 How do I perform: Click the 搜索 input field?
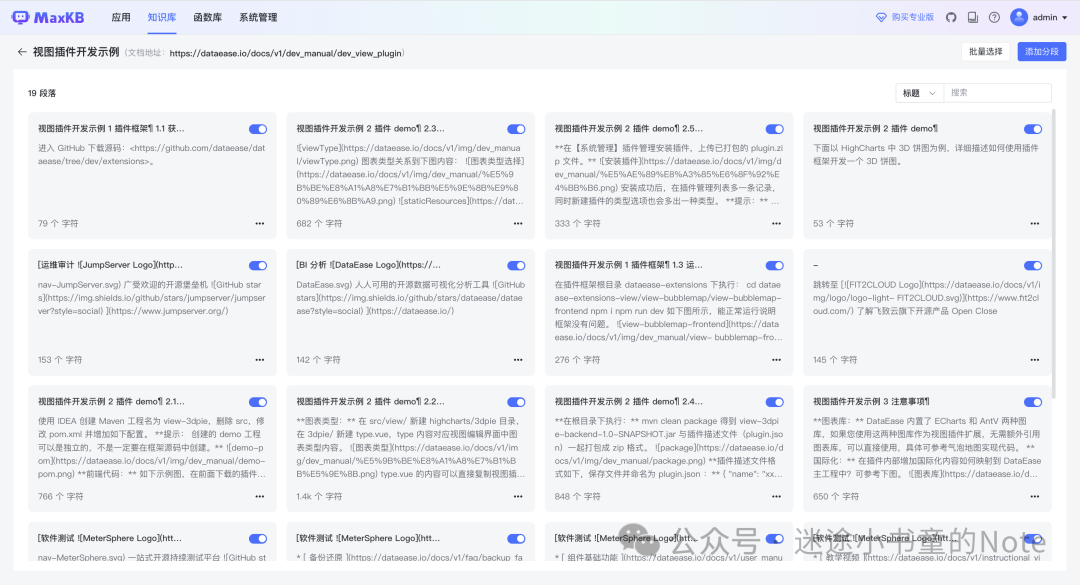point(997,93)
